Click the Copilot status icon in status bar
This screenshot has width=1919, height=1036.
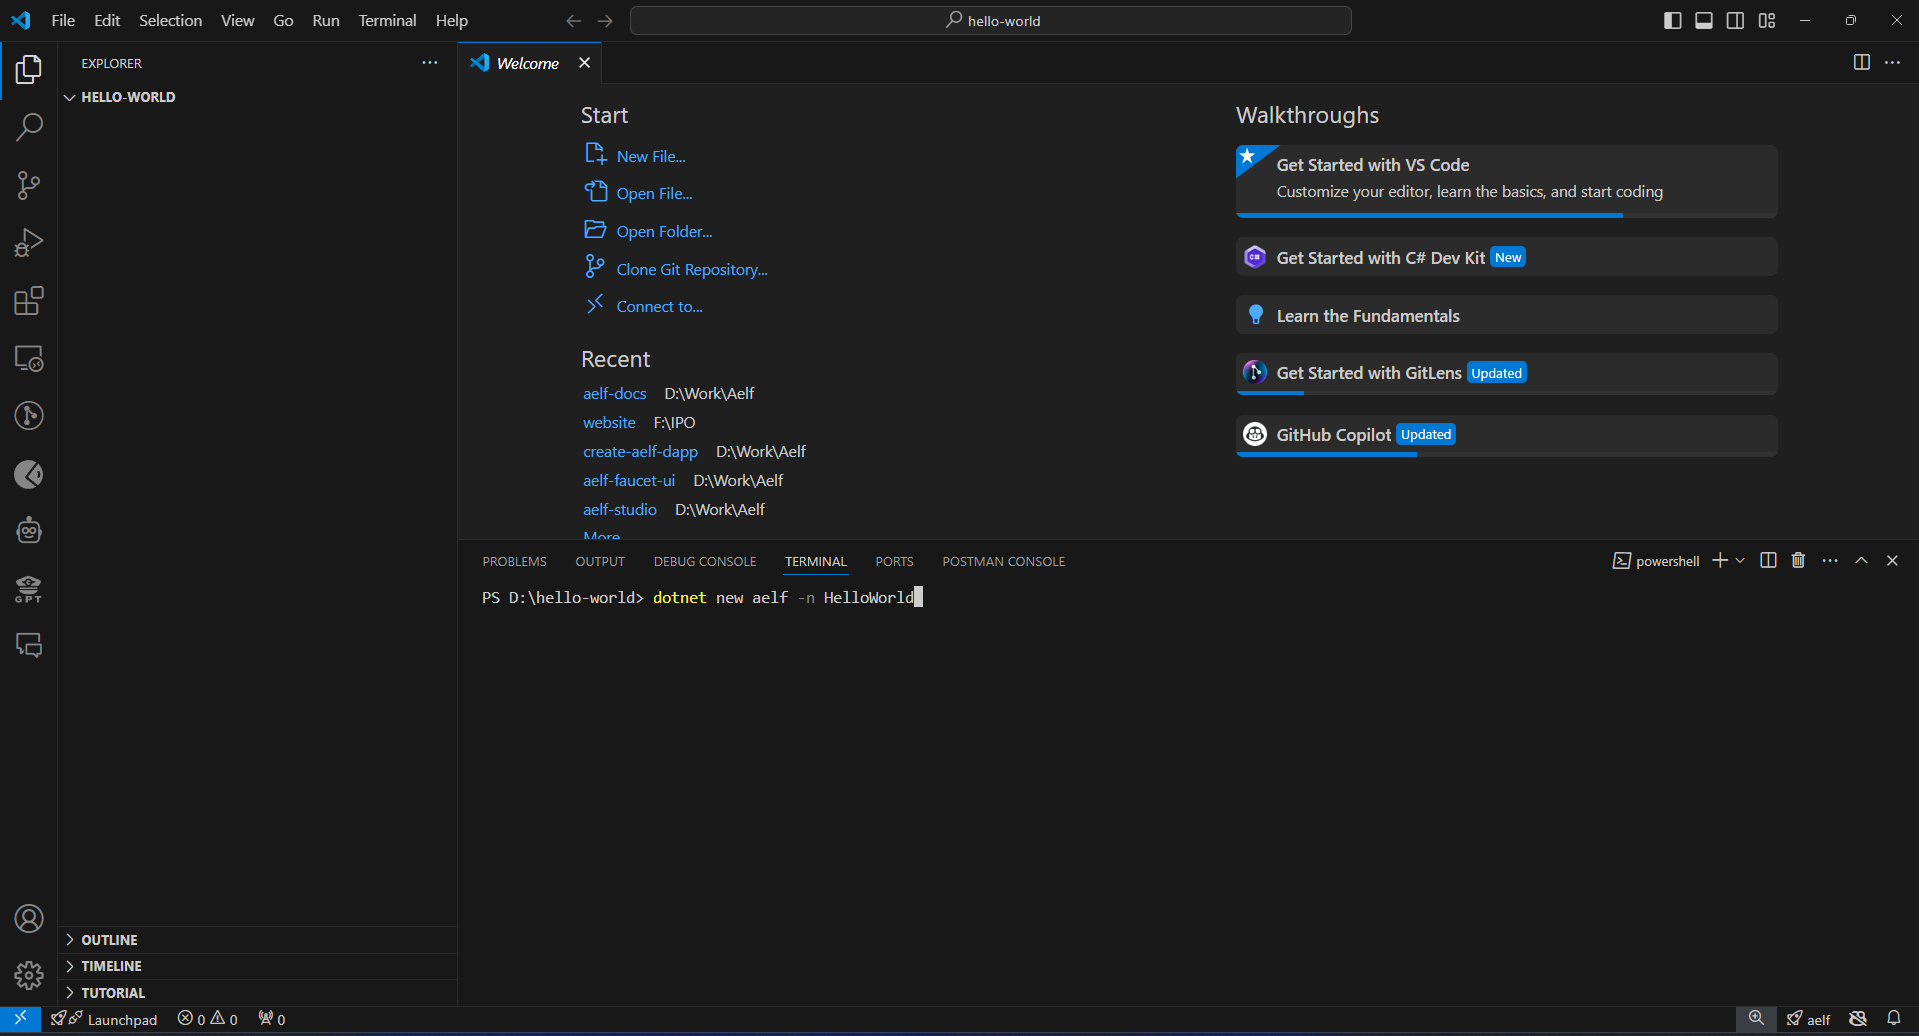[x=1858, y=1019]
